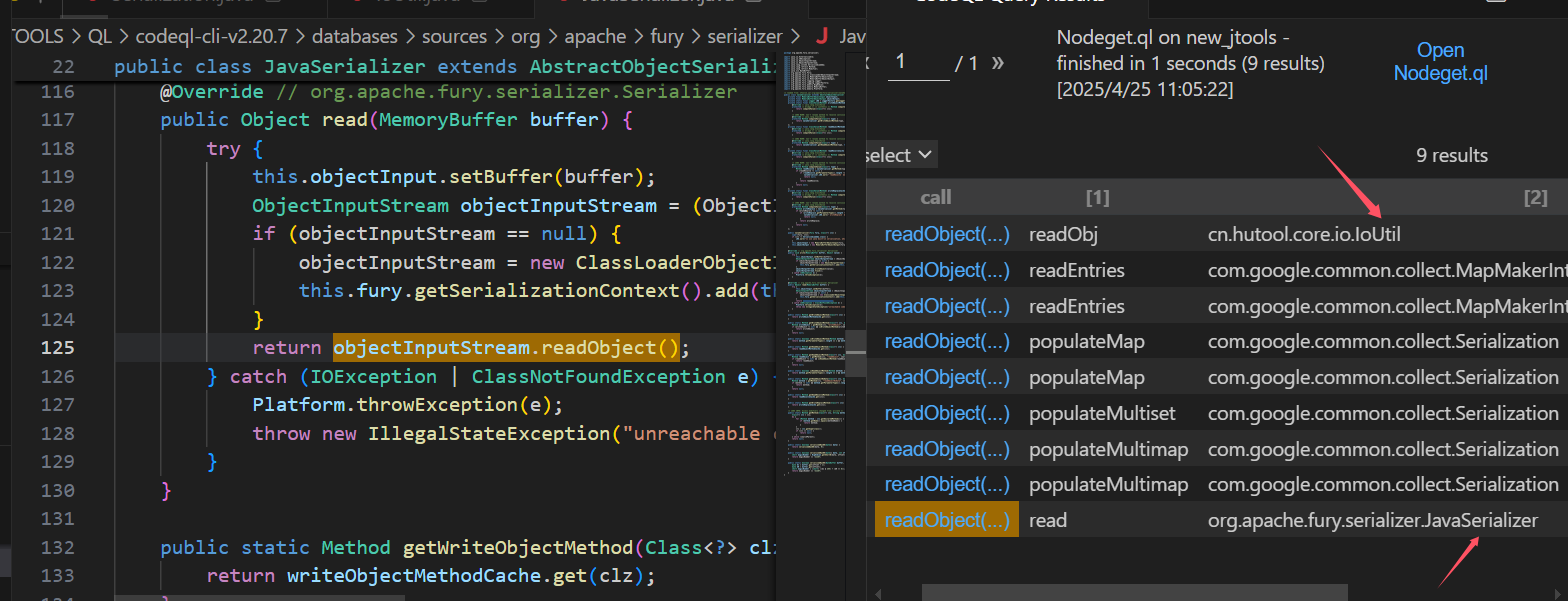
Task: Click 'getWriteObjectMethod' method name on line 132
Action: pyautogui.click(x=518, y=548)
